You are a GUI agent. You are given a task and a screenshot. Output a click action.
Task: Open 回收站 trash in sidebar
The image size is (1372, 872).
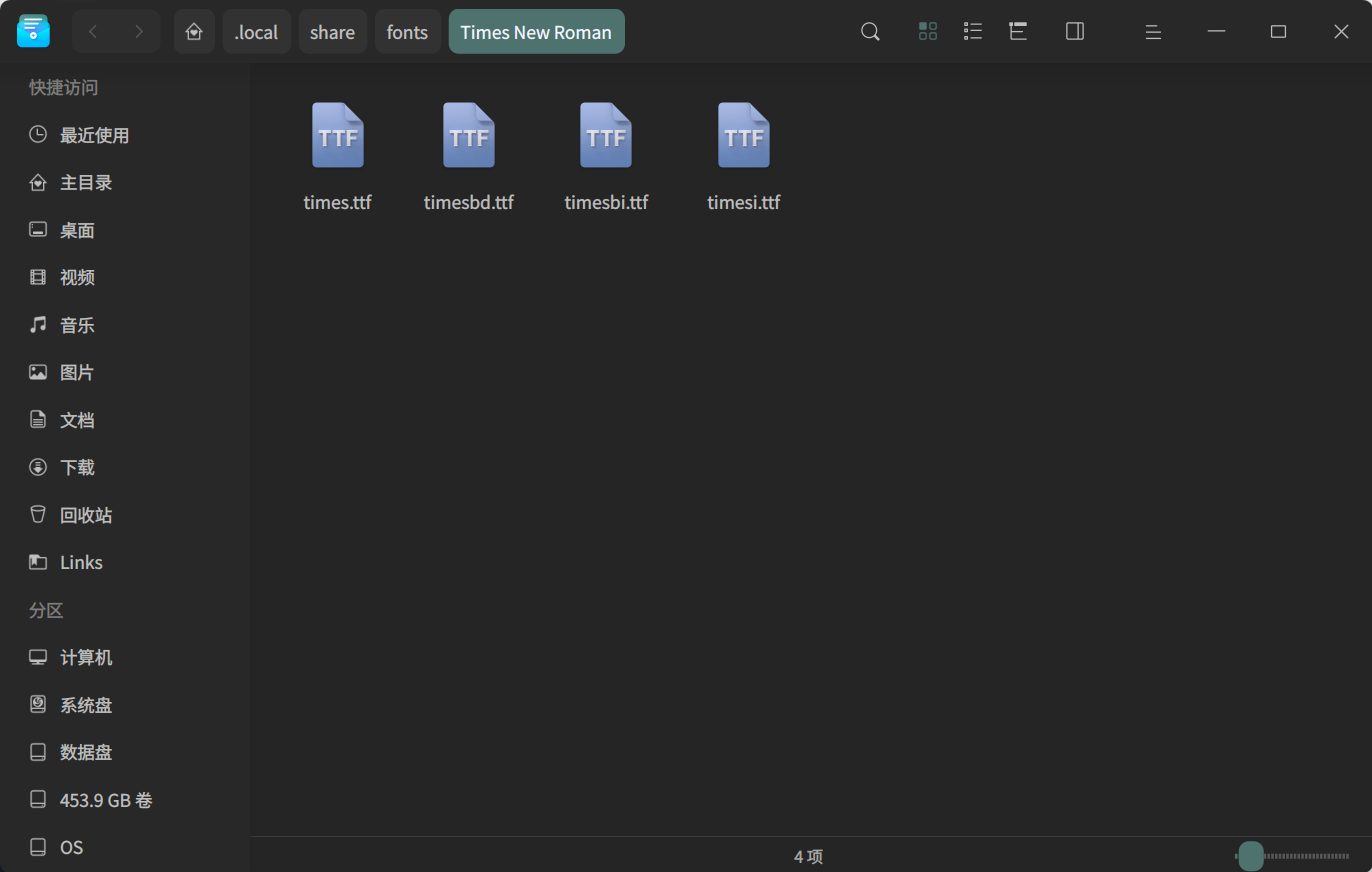86,515
